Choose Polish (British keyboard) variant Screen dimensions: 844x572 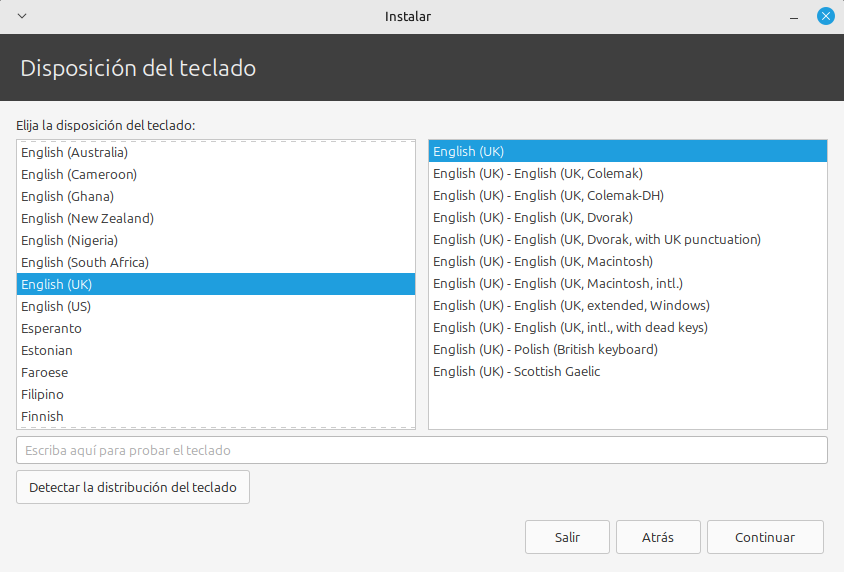pyautogui.click(x=628, y=350)
